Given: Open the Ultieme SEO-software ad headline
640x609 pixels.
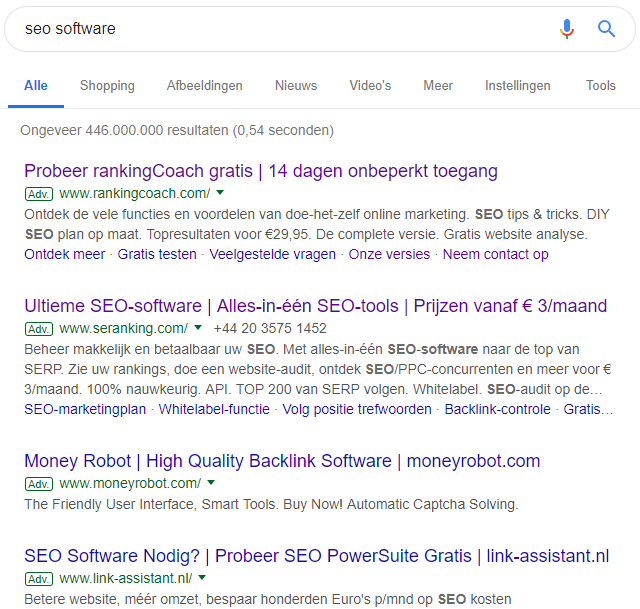Looking at the screenshot, I should click(x=316, y=306).
